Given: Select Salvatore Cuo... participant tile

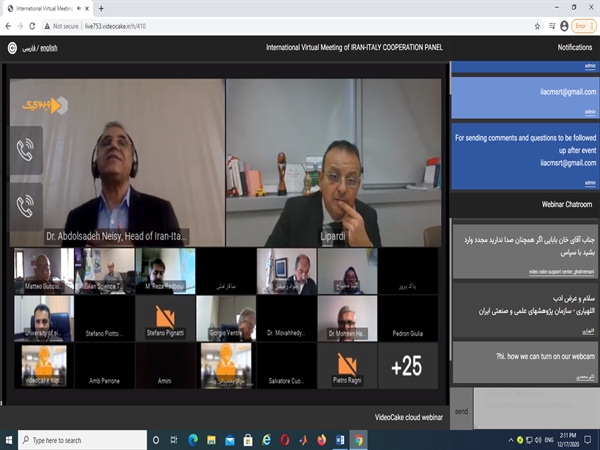Looking at the screenshot, I should tap(287, 366).
